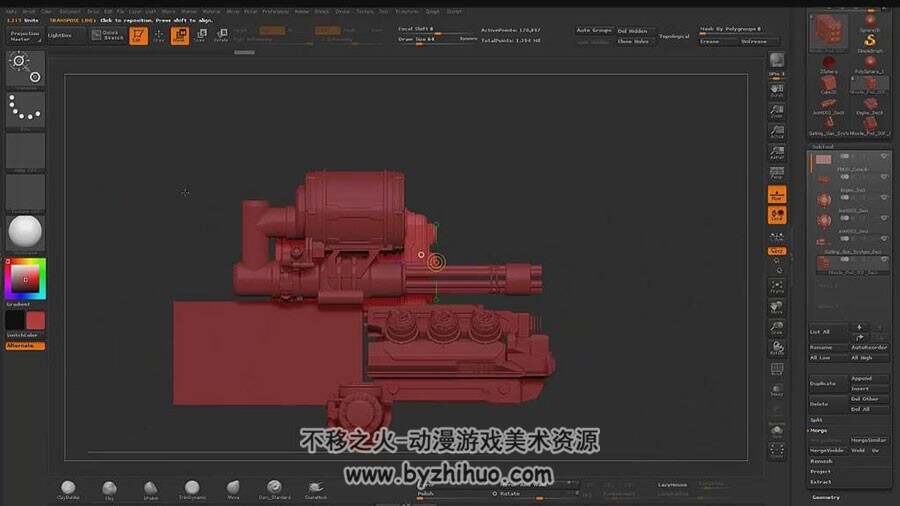Pick a color in the color picker
The height and width of the screenshot is (506, 900).
25,279
